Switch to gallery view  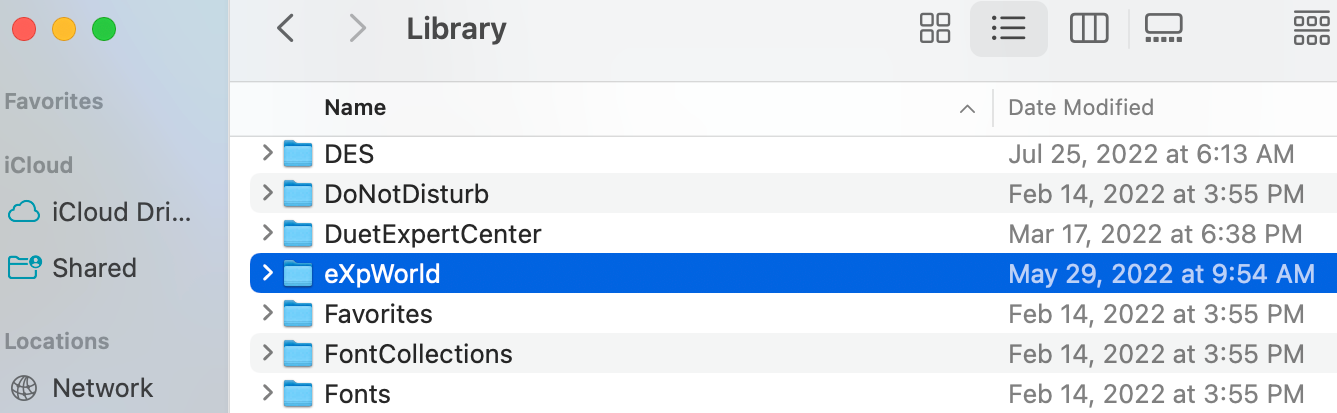pos(1164,29)
